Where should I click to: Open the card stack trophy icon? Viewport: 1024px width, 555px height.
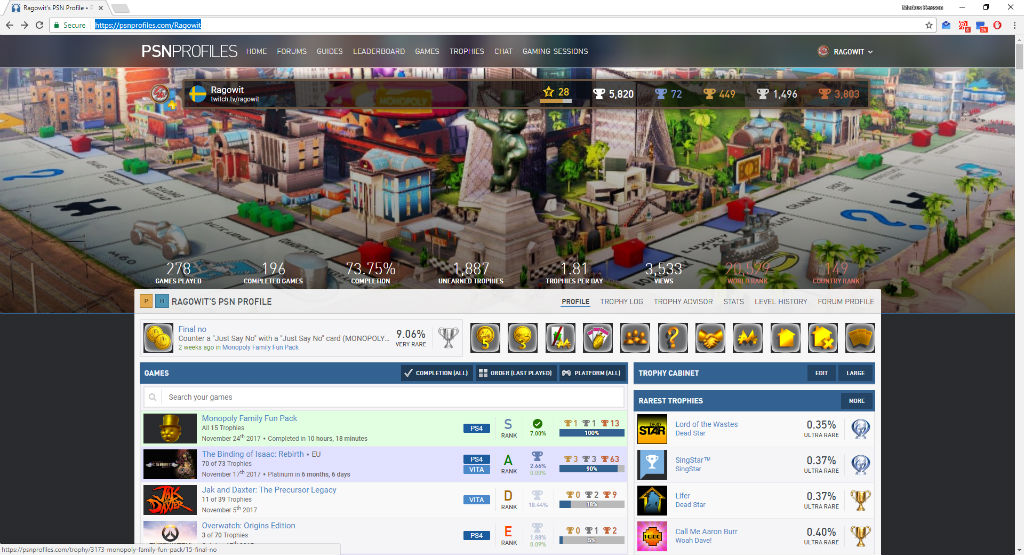[x=860, y=338]
